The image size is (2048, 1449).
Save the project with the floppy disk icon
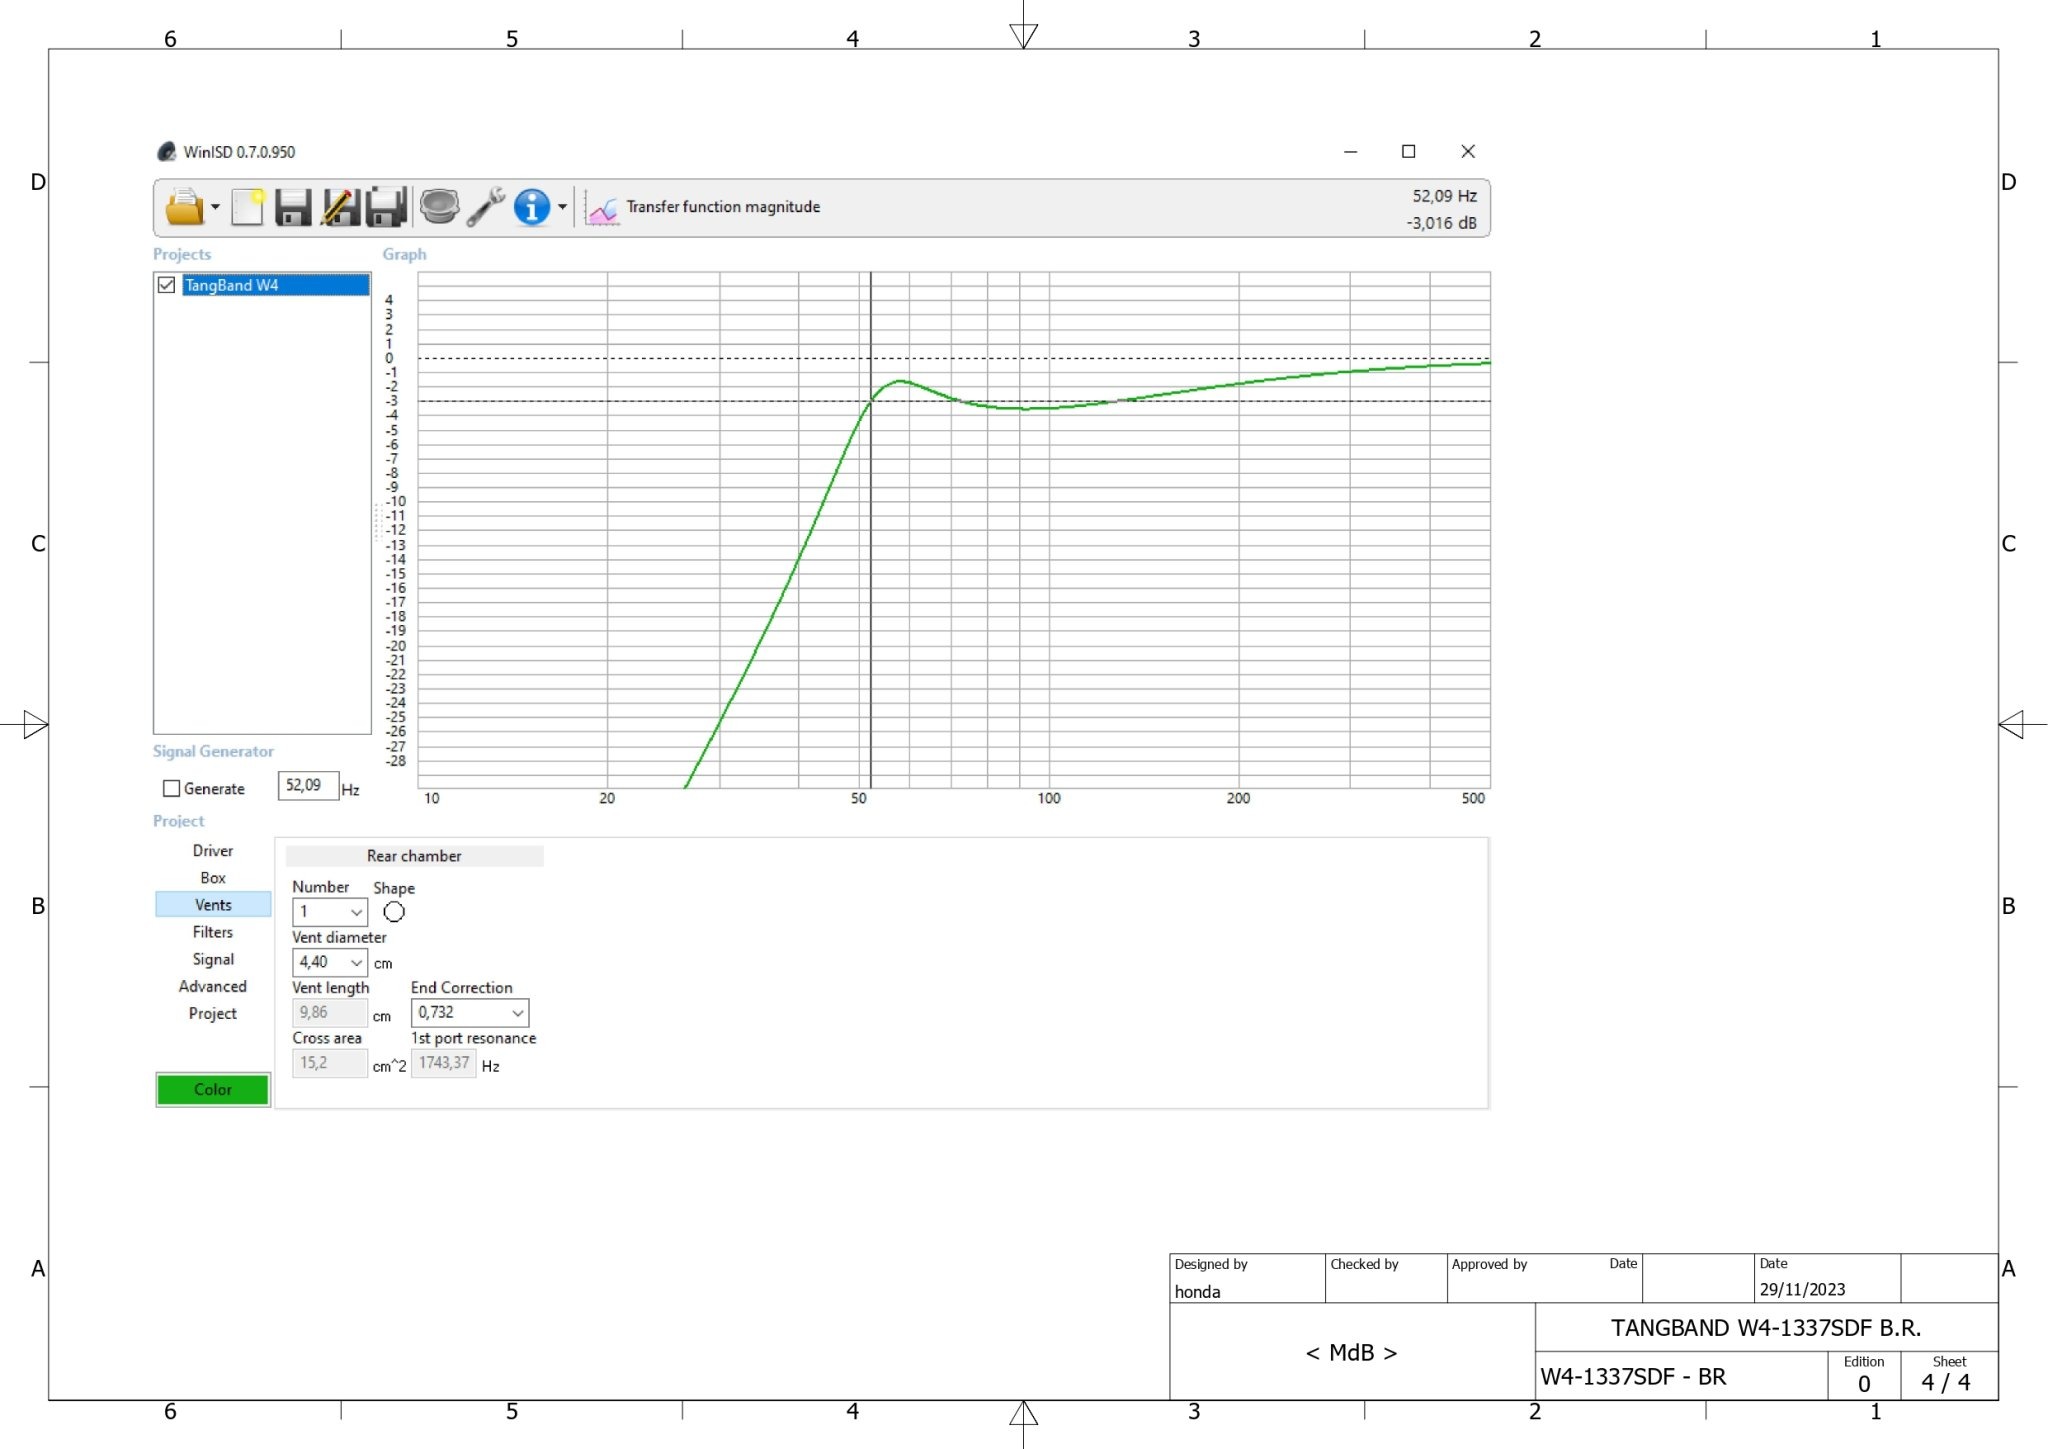tap(293, 207)
